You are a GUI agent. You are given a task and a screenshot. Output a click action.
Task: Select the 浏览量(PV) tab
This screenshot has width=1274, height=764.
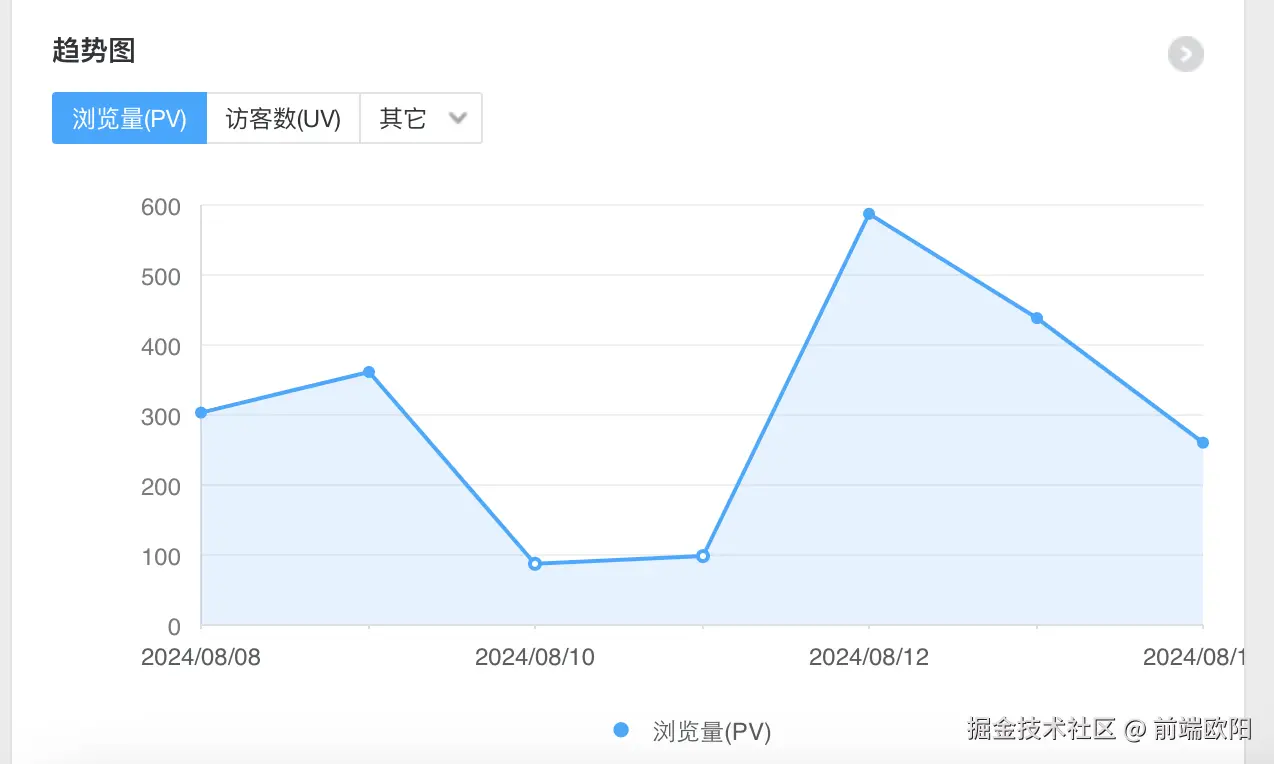129,118
